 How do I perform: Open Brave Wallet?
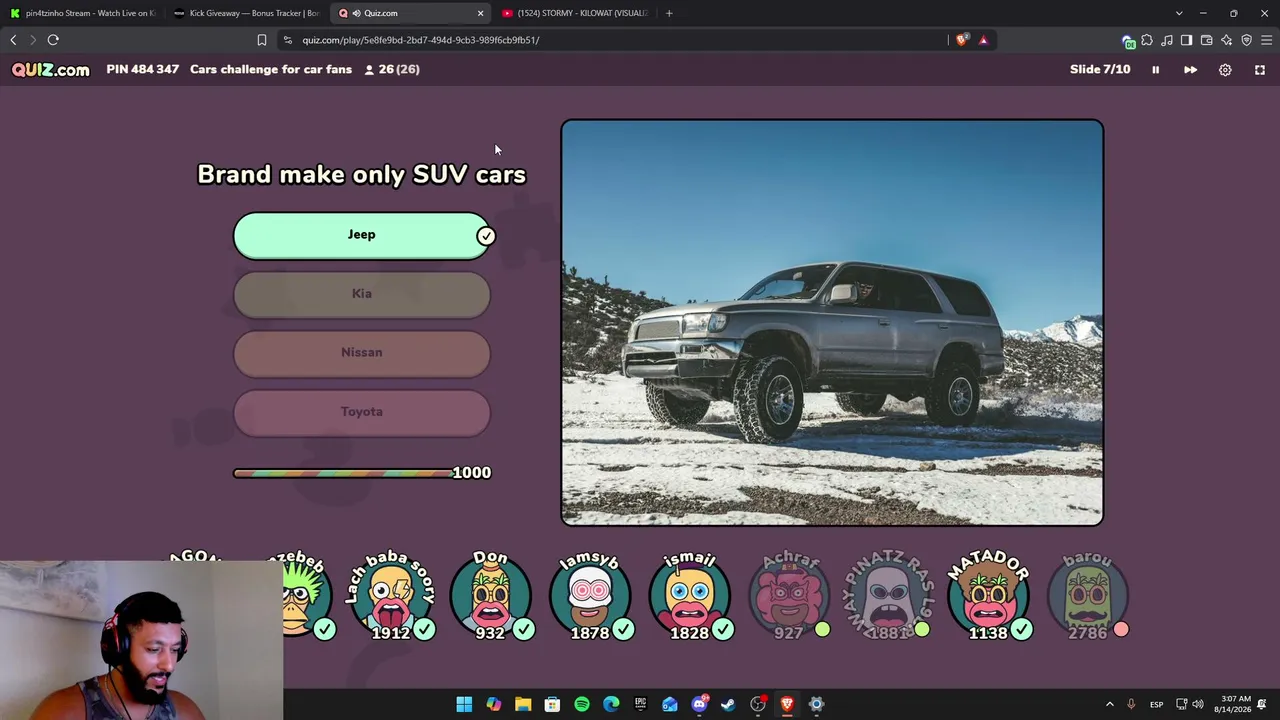1206,40
